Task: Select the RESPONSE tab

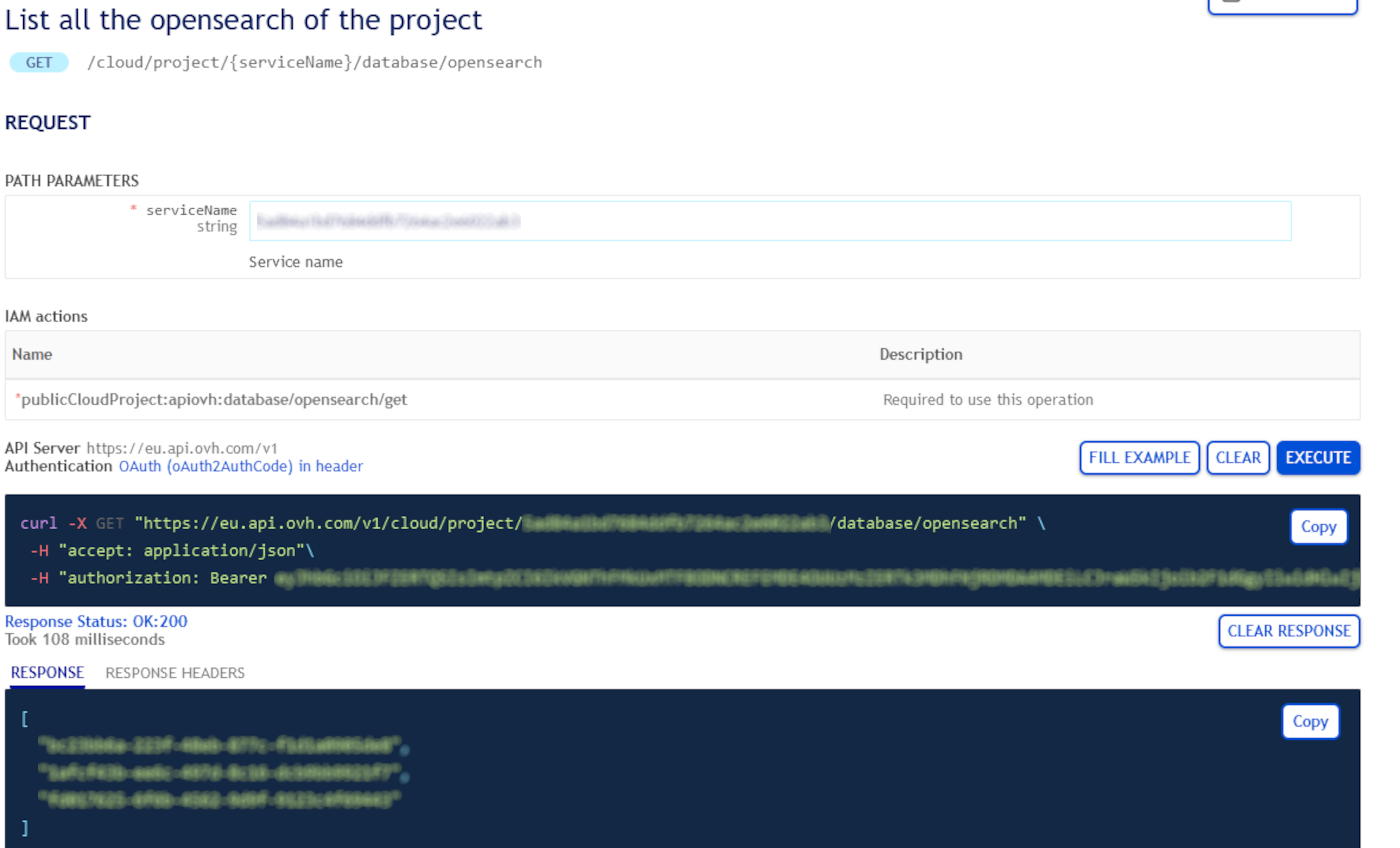Action: point(47,673)
